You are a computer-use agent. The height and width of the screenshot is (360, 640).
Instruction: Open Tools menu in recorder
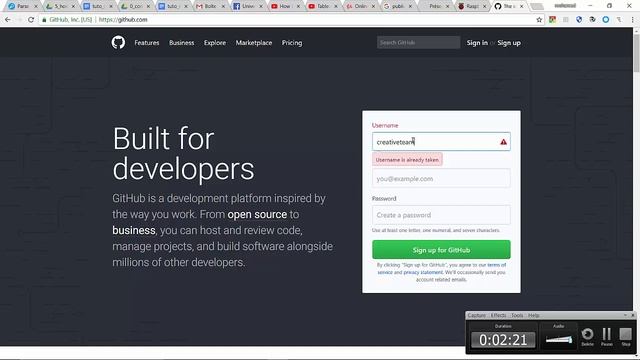(x=517, y=316)
